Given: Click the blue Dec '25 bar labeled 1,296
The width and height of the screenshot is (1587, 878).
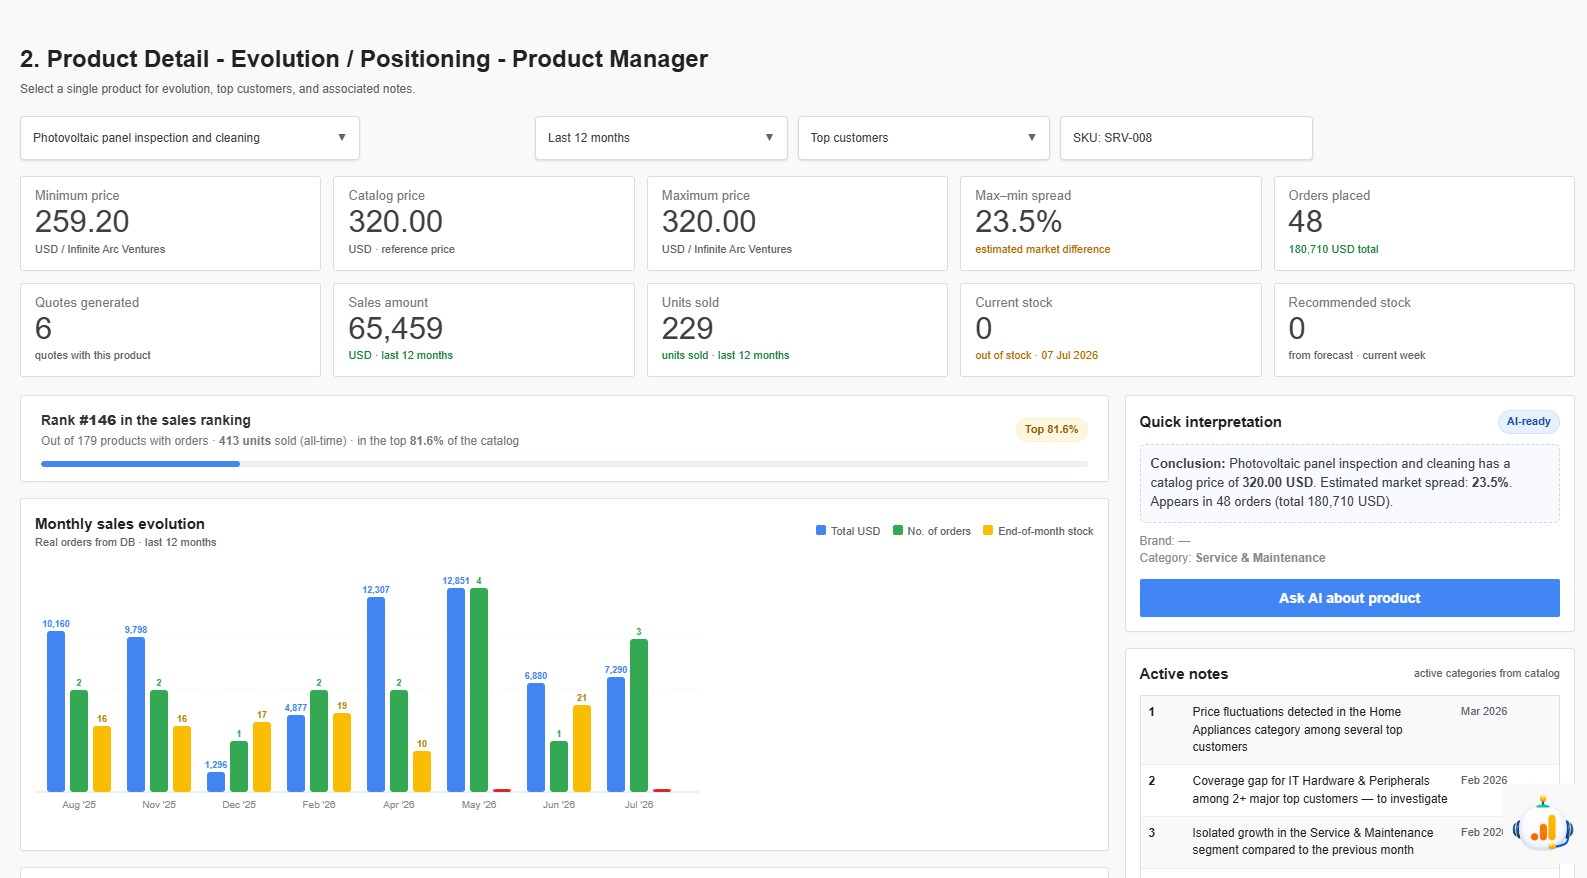Looking at the screenshot, I should pos(216,782).
